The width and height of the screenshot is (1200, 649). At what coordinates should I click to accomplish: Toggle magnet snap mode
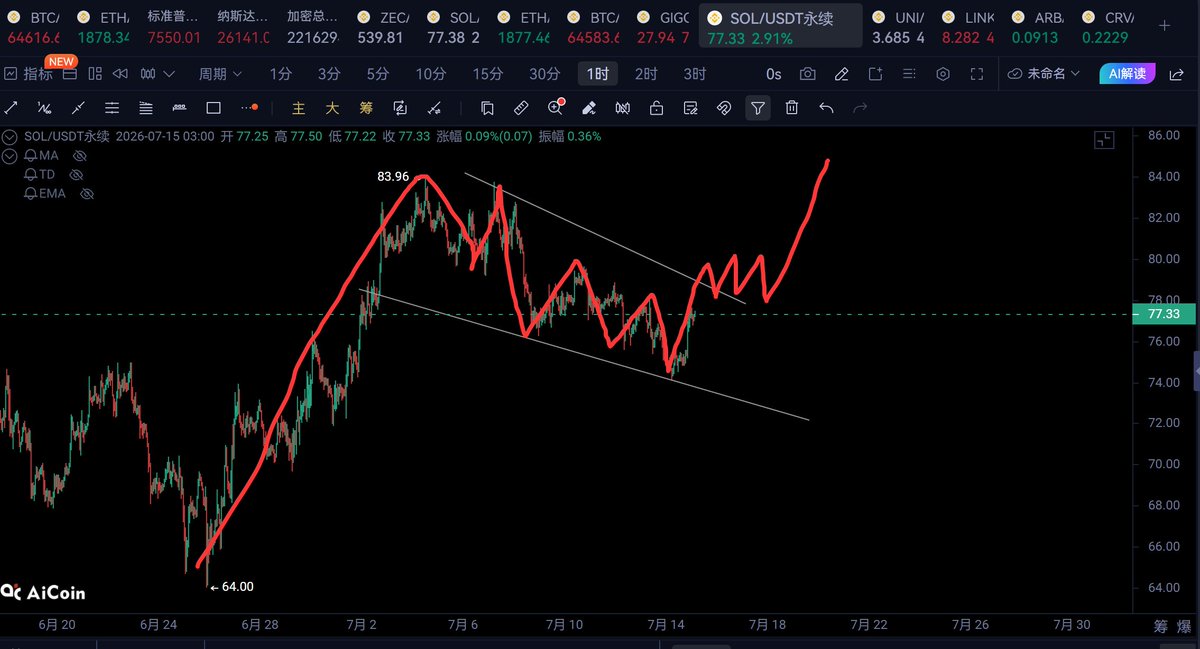(x=724, y=108)
